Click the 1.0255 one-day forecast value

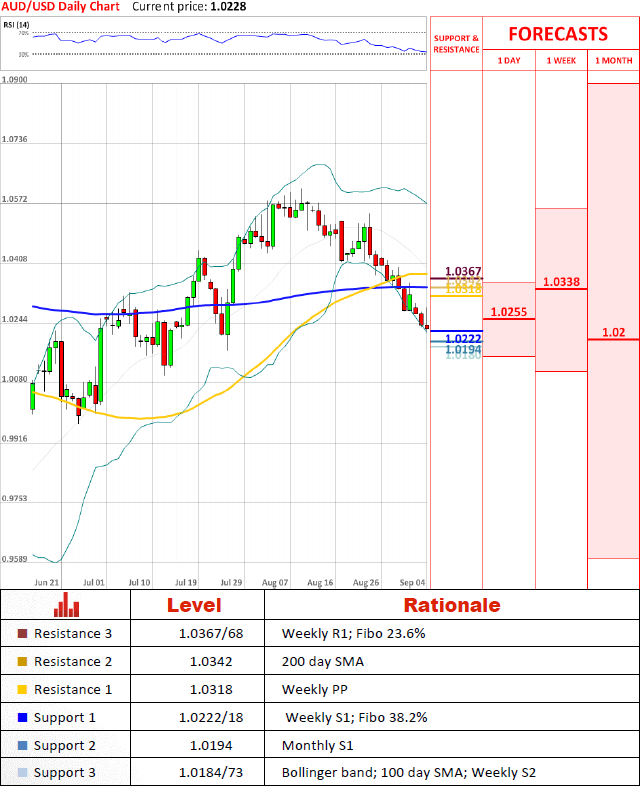pyautogui.click(x=509, y=311)
